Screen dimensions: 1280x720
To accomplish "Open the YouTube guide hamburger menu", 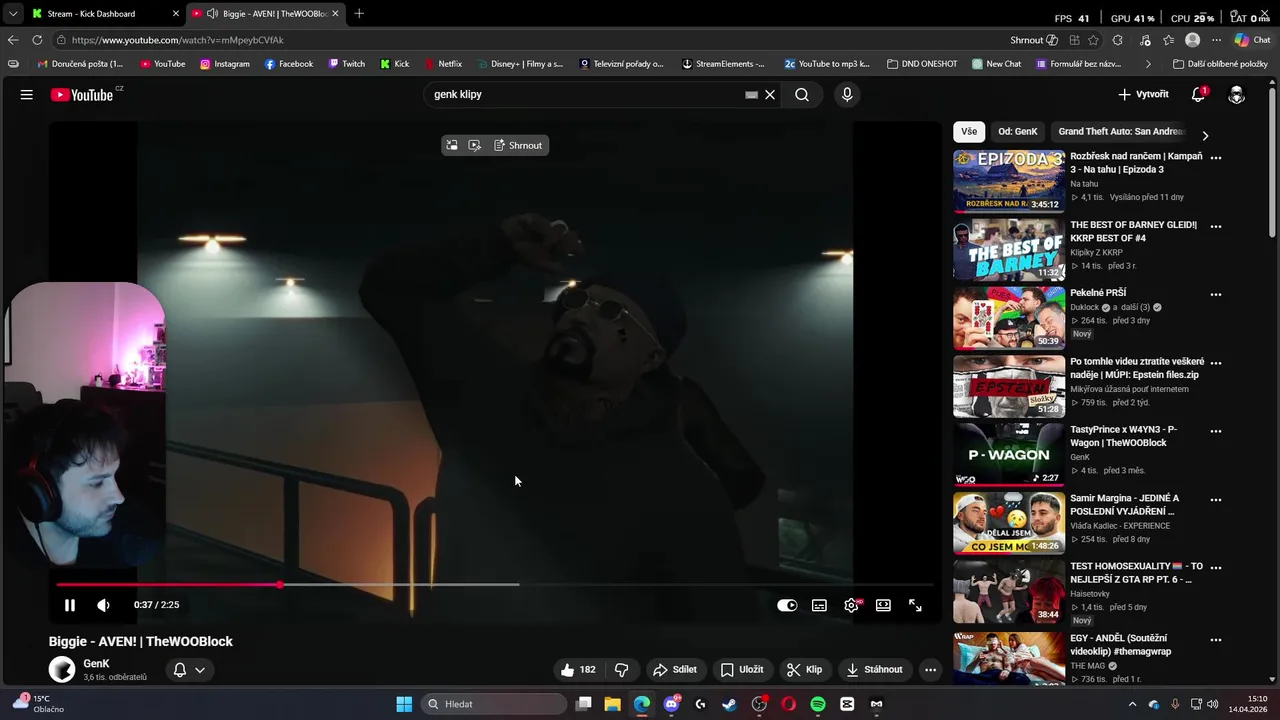I will point(27,95).
